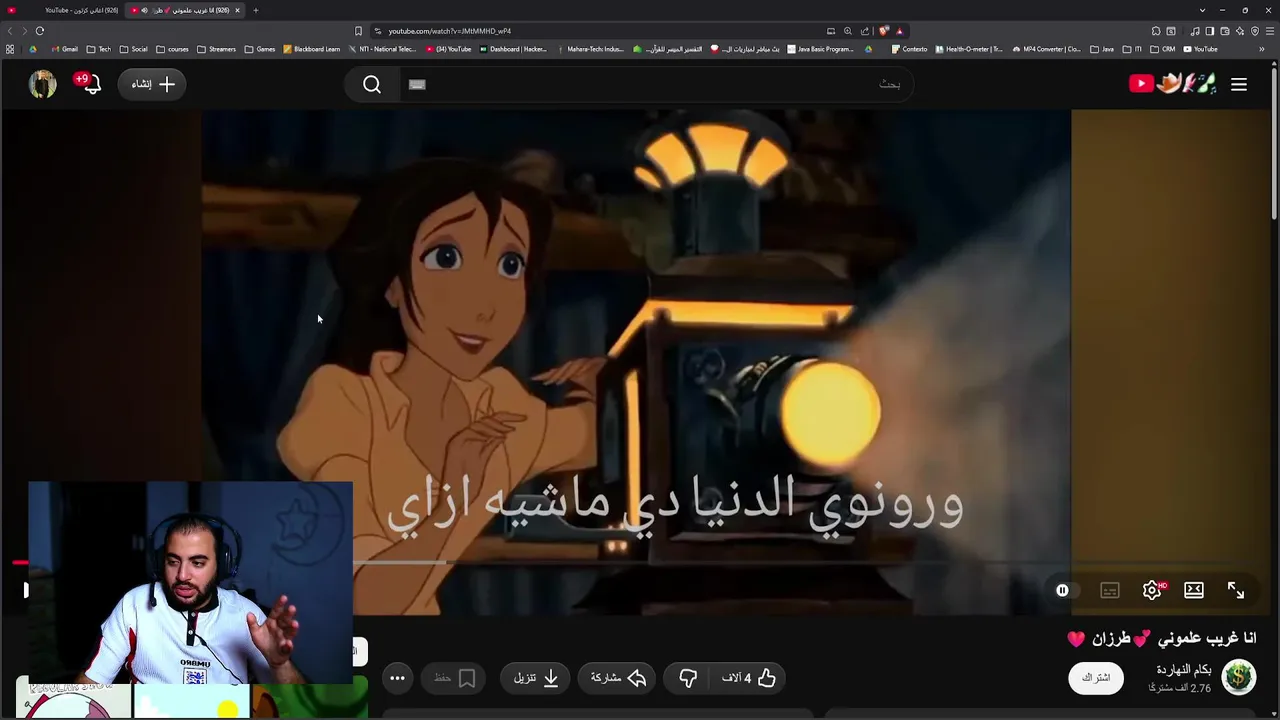Switch to theater mode in player
This screenshot has height=720, width=1280.
(1194, 590)
